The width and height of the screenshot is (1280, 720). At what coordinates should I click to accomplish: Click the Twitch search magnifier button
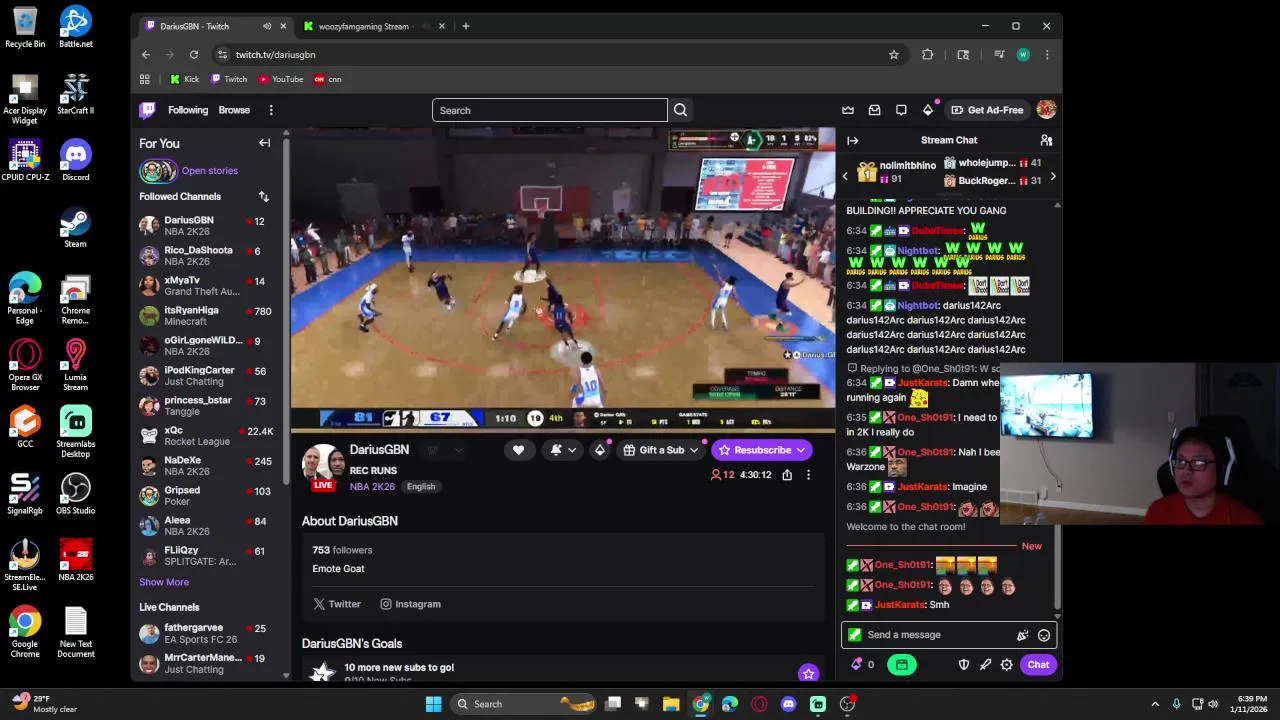680,110
